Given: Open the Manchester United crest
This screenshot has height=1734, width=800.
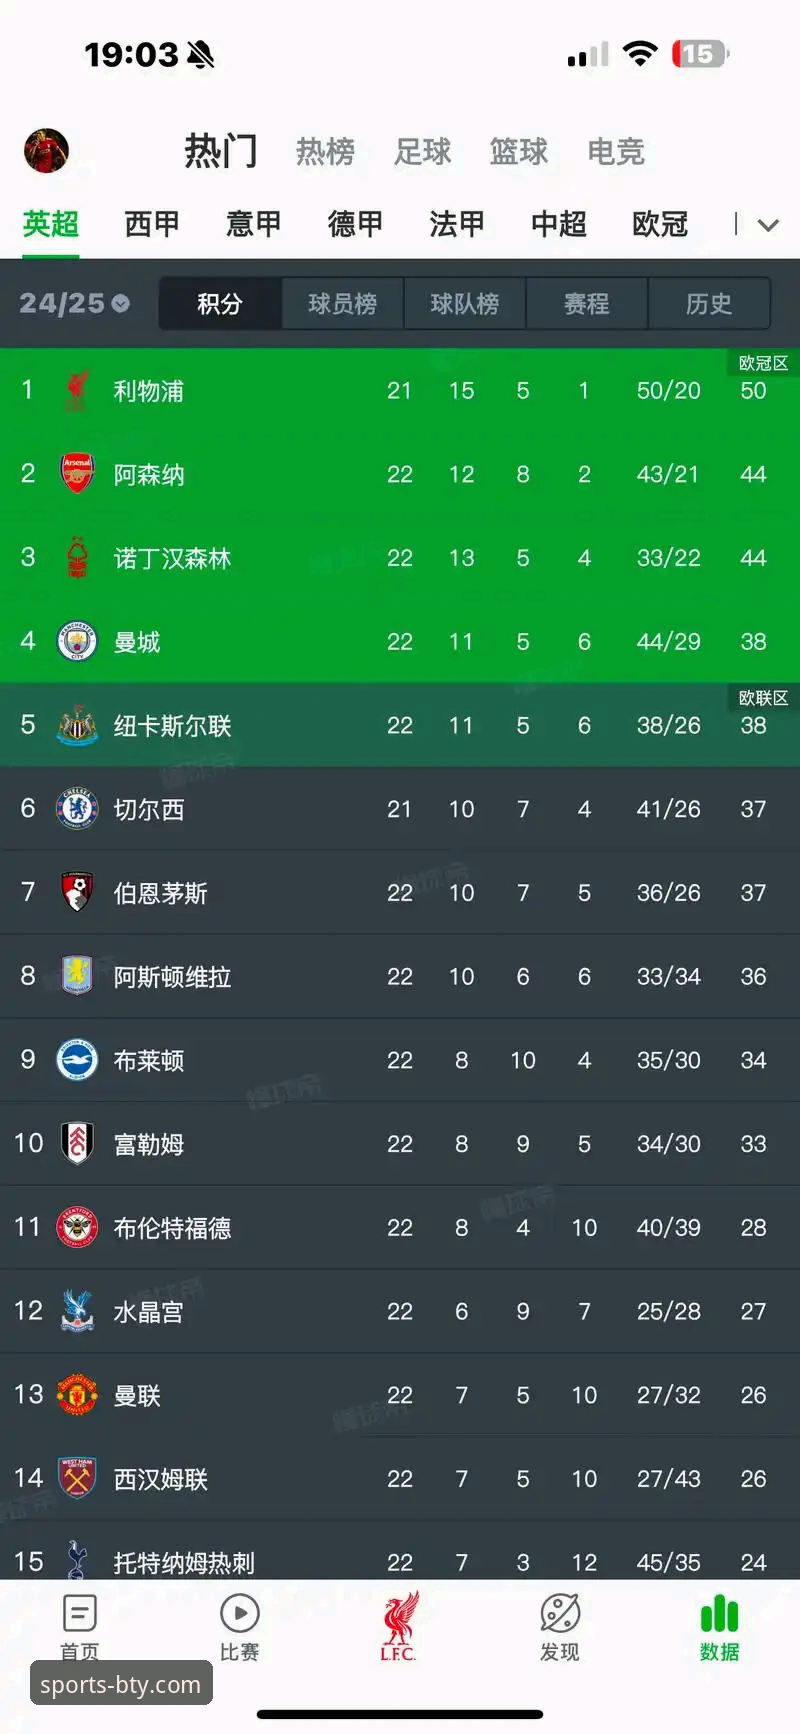Looking at the screenshot, I should [77, 1394].
